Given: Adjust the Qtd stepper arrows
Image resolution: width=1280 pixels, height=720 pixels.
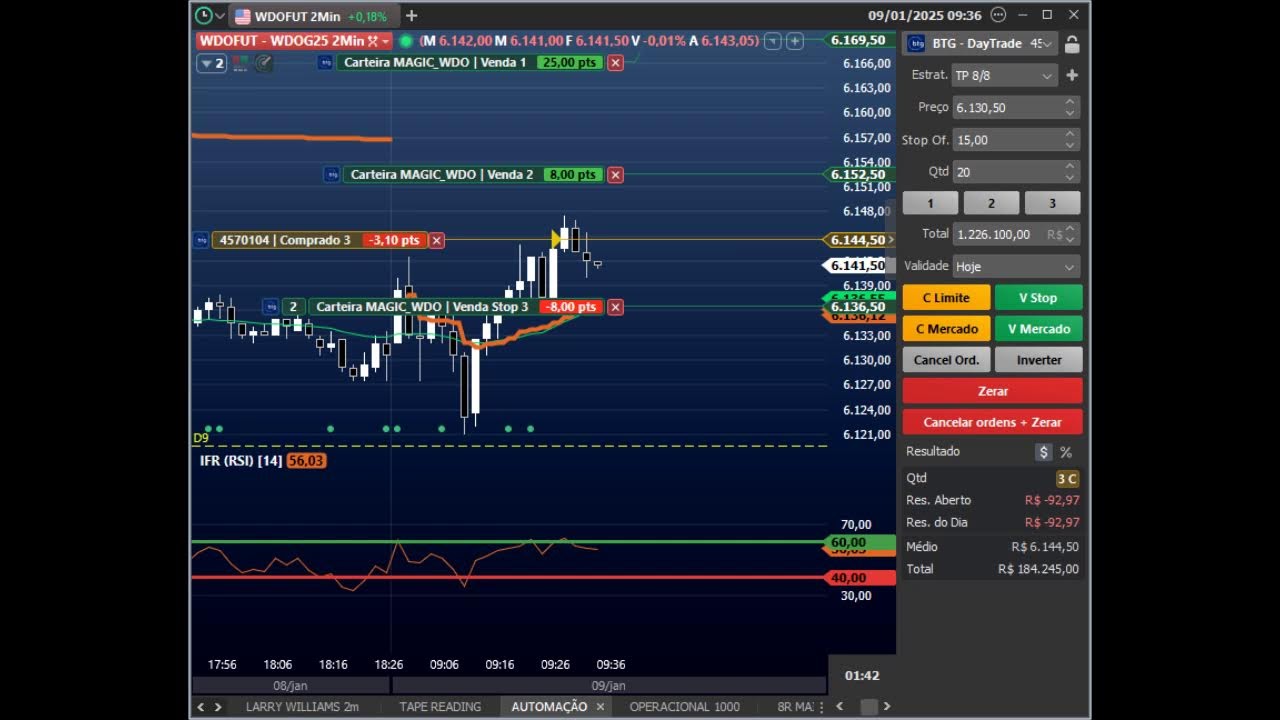Looking at the screenshot, I should coord(1070,172).
